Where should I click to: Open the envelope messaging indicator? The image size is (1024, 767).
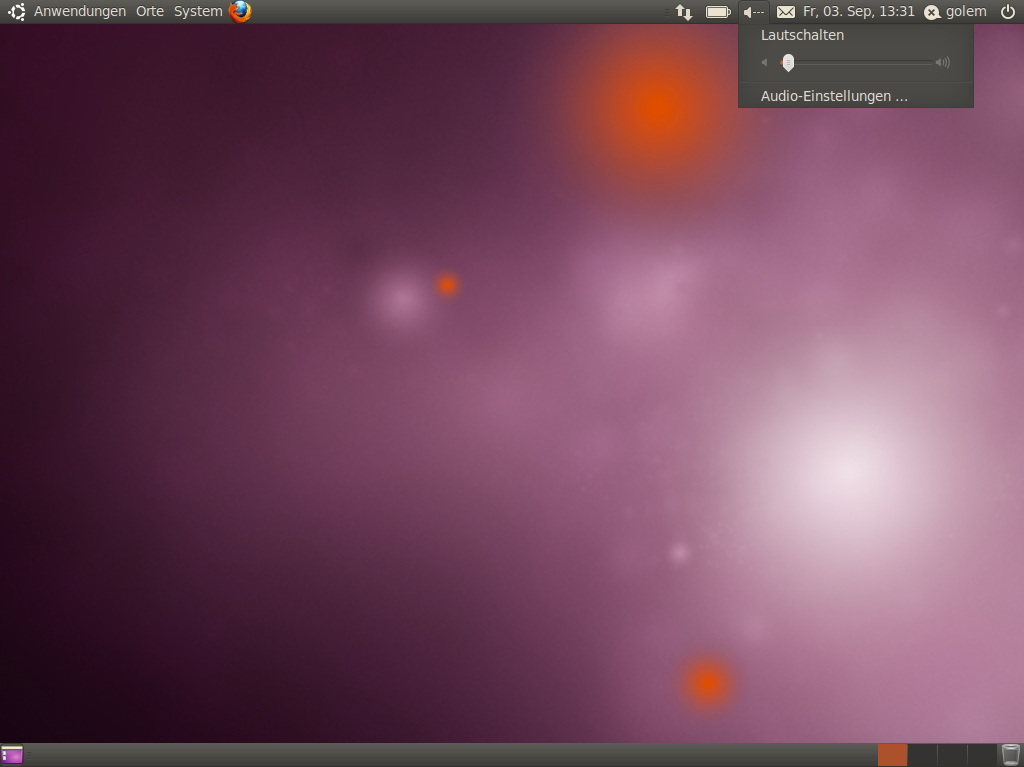click(786, 12)
